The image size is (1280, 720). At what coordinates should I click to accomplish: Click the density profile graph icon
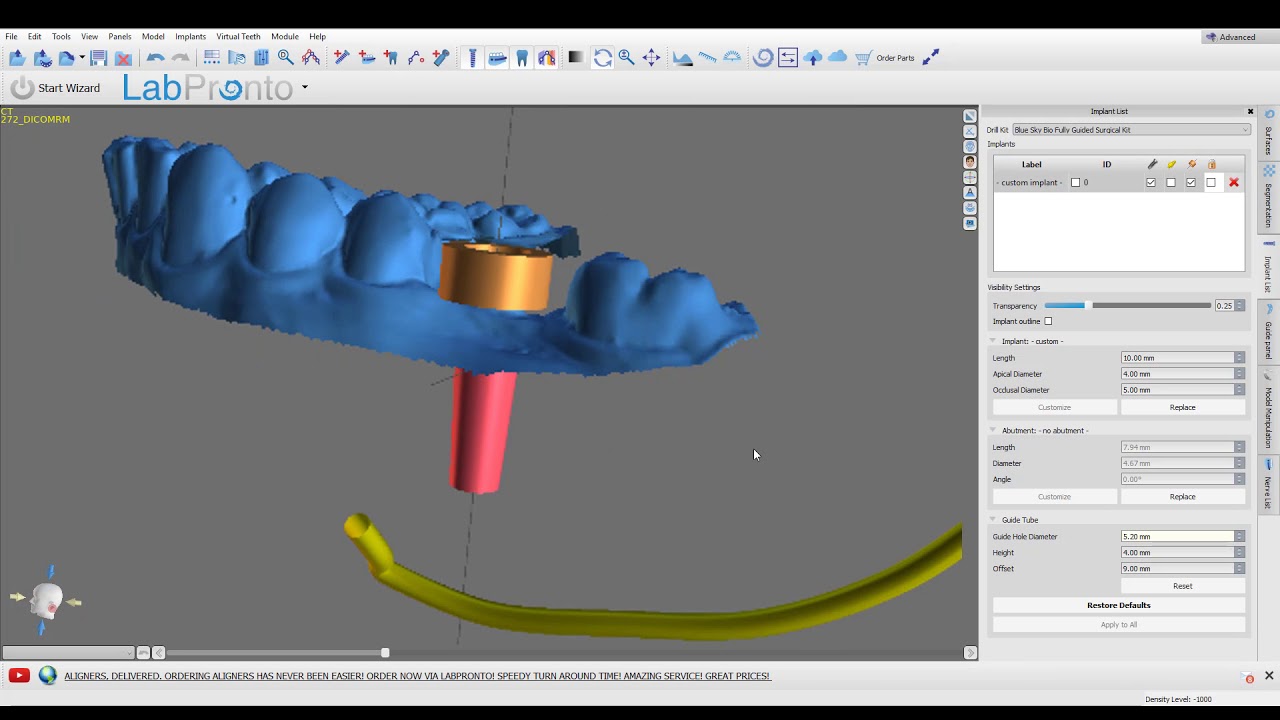click(x=682, y=58)
